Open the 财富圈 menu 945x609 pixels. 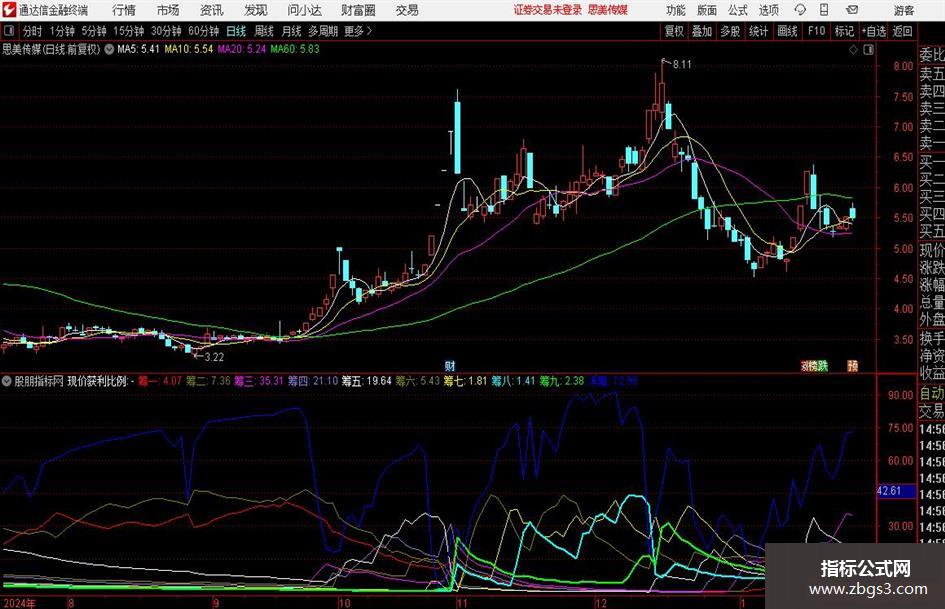358,10
